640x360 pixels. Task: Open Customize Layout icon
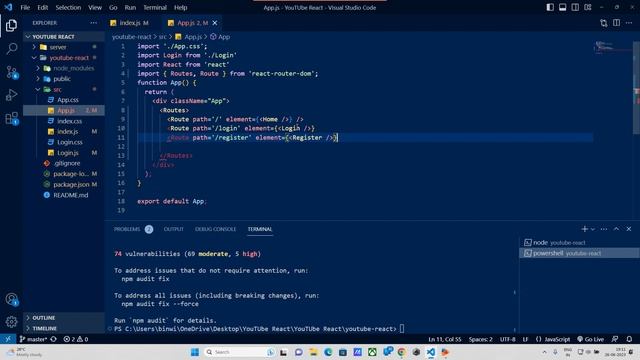click(x=588, y=7)
